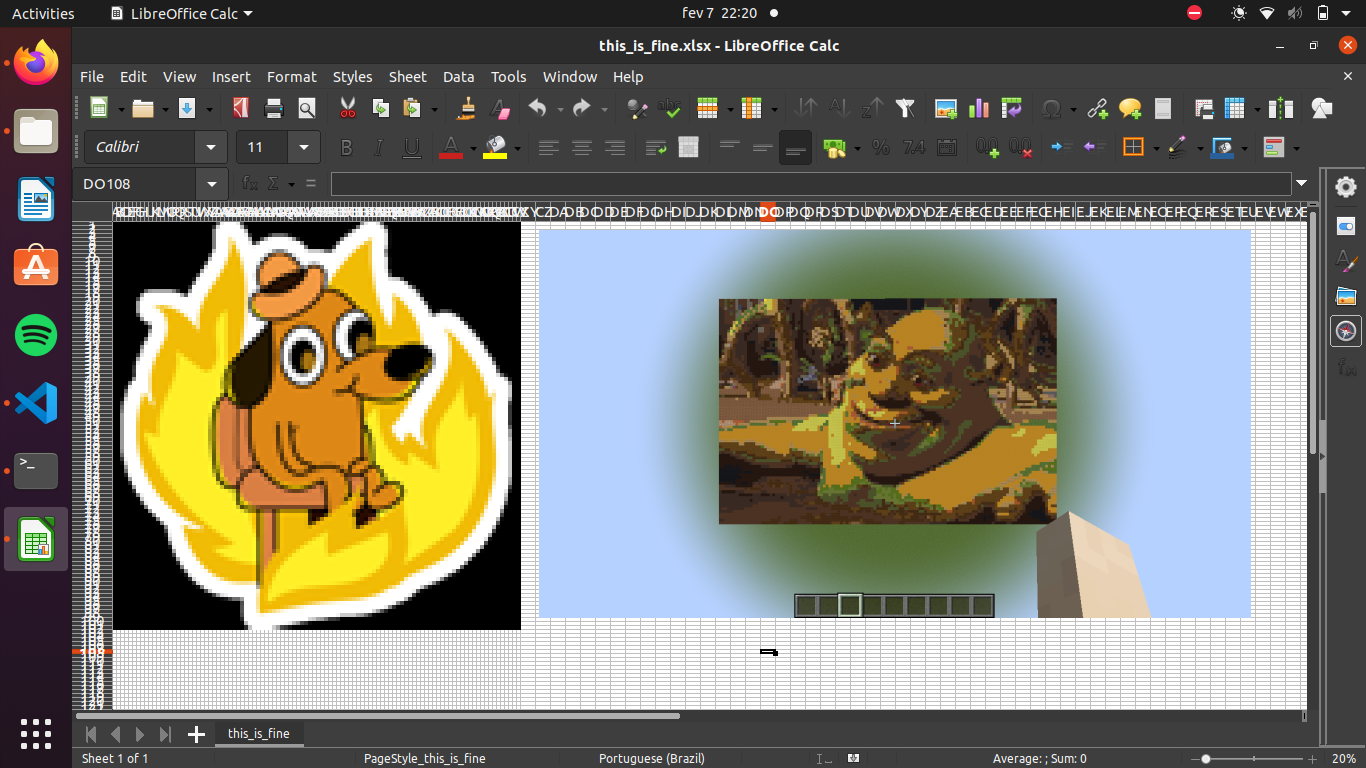The image size is (1366, 768).
Task: Toggle Italic formatting
Action: point(378,147)
